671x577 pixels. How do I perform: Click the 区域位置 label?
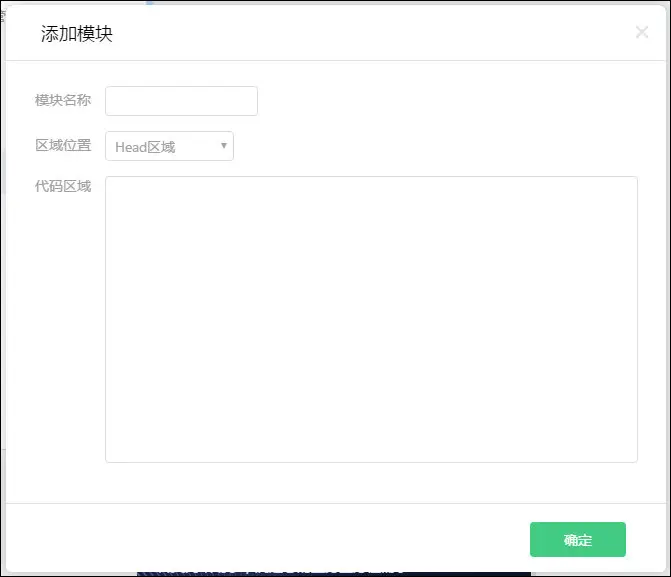(63, 146)
